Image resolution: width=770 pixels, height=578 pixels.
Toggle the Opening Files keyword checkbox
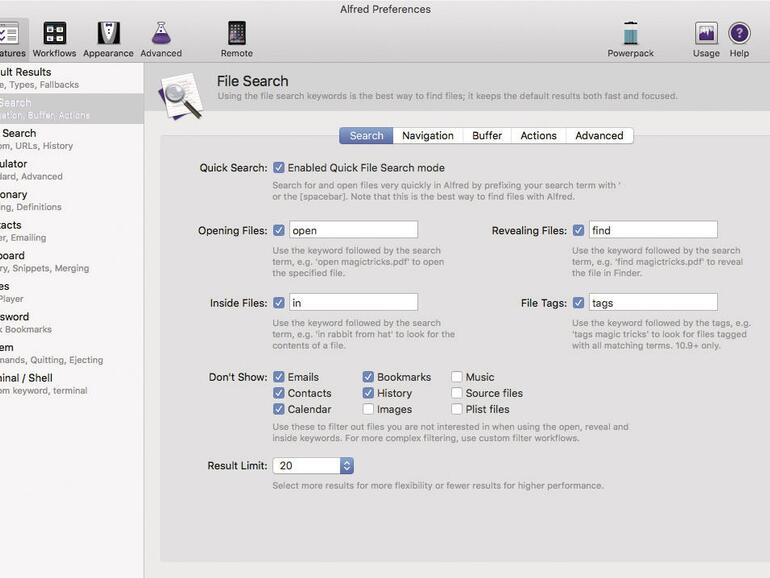278,230
